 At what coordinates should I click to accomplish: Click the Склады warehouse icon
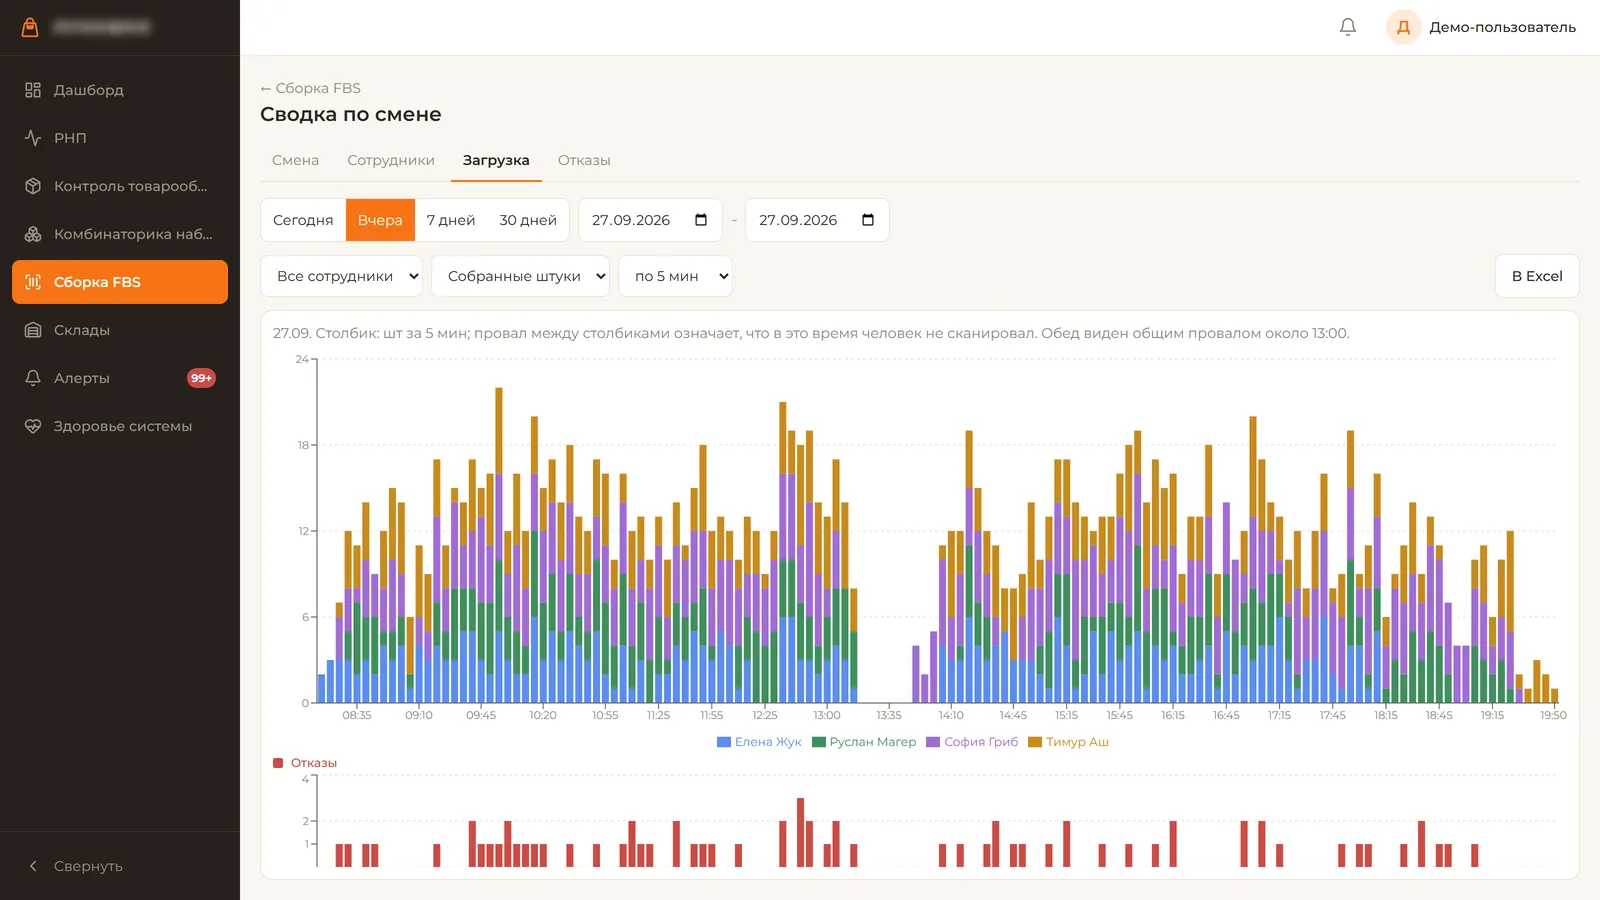[33, 330]
